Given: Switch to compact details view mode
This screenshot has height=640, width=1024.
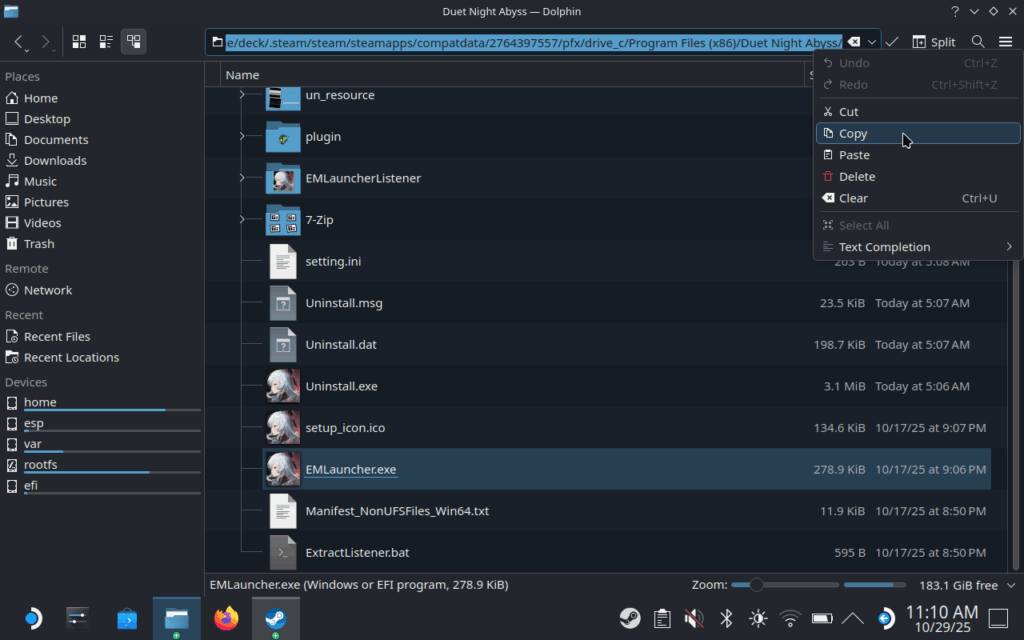Looking at the screenshot, I should 106,42.
